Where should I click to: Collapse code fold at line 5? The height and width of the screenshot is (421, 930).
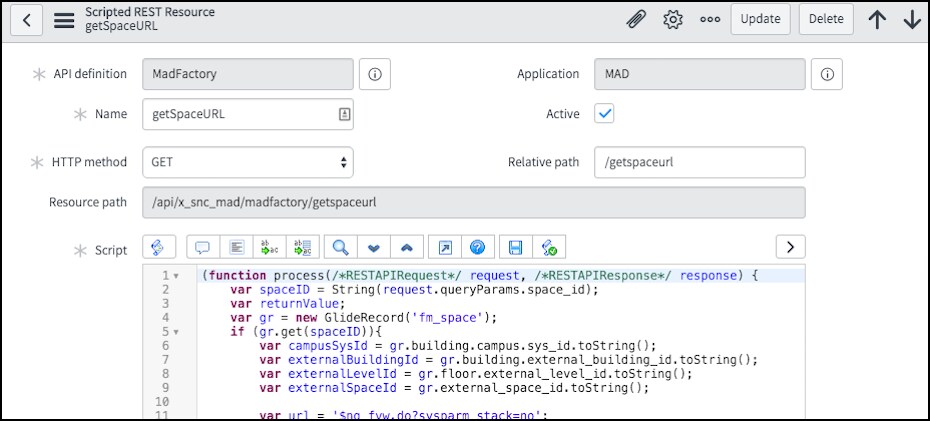(176, 332)
